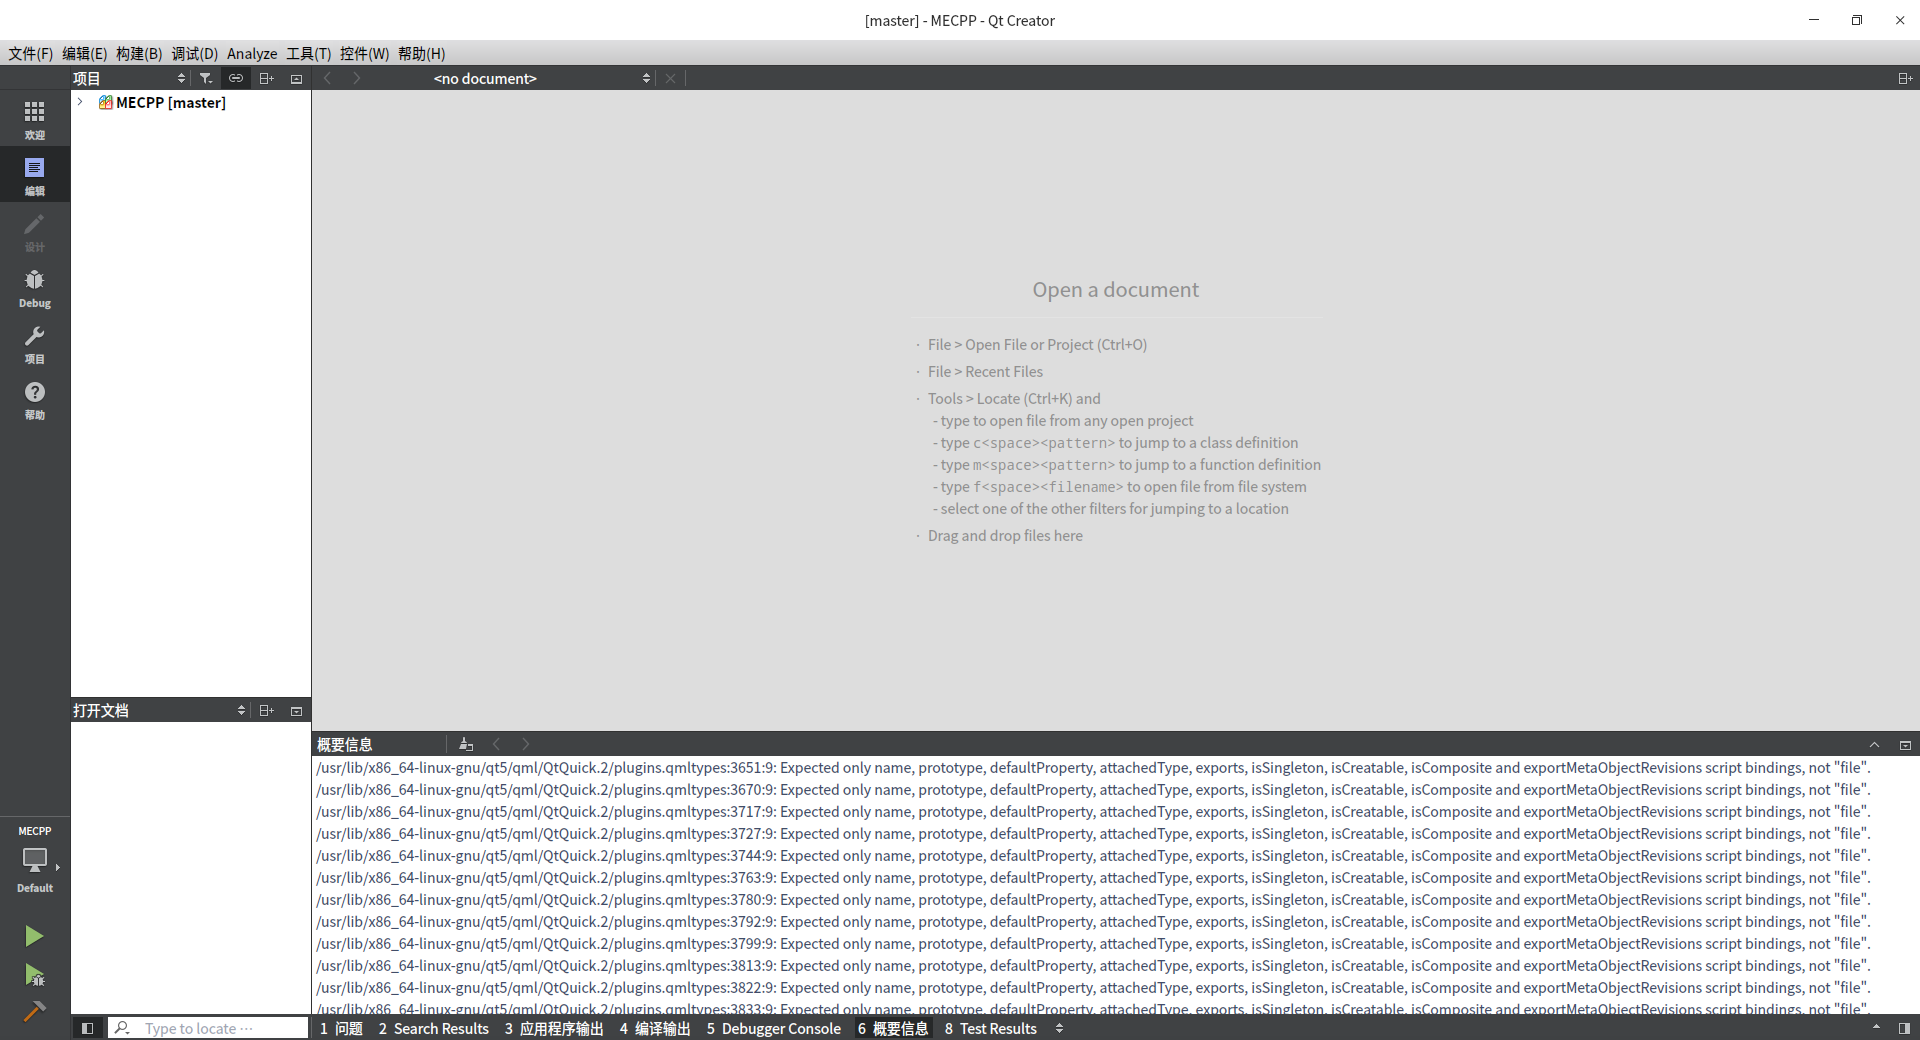Toggle the right sidebar visibility
1920x1040 pixels.
point(1904,1028)
